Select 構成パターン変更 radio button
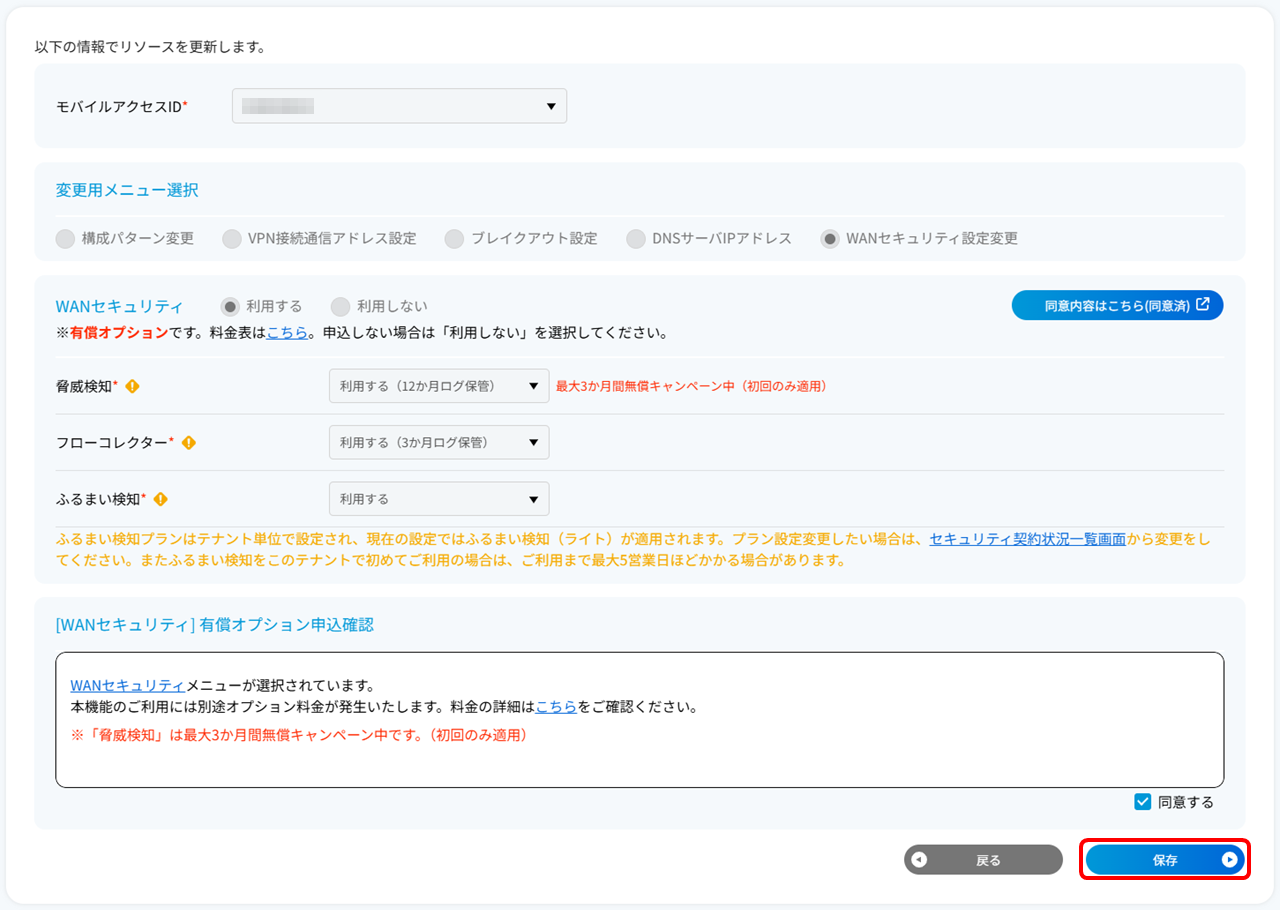The width and height of the screenshot is (1280, 910). coord(65,239)
